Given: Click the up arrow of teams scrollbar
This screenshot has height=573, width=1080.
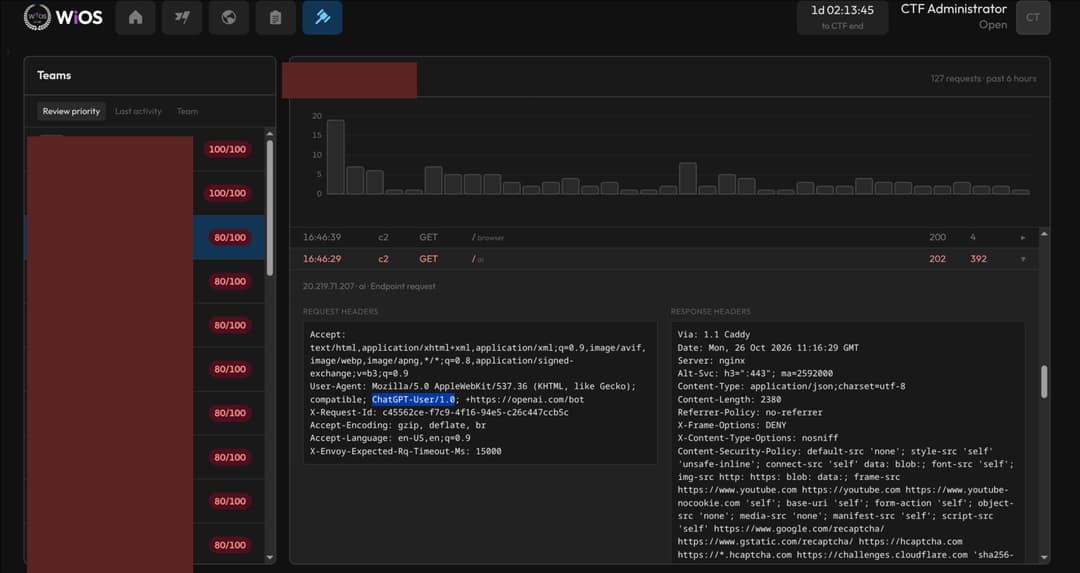Looking at the screenshot, I should pyautogui.click(x=269, y=134).
